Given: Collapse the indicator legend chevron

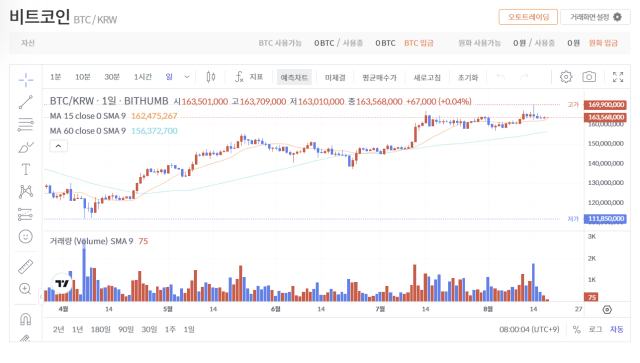Looking at the screenshot, I should 58,146.
